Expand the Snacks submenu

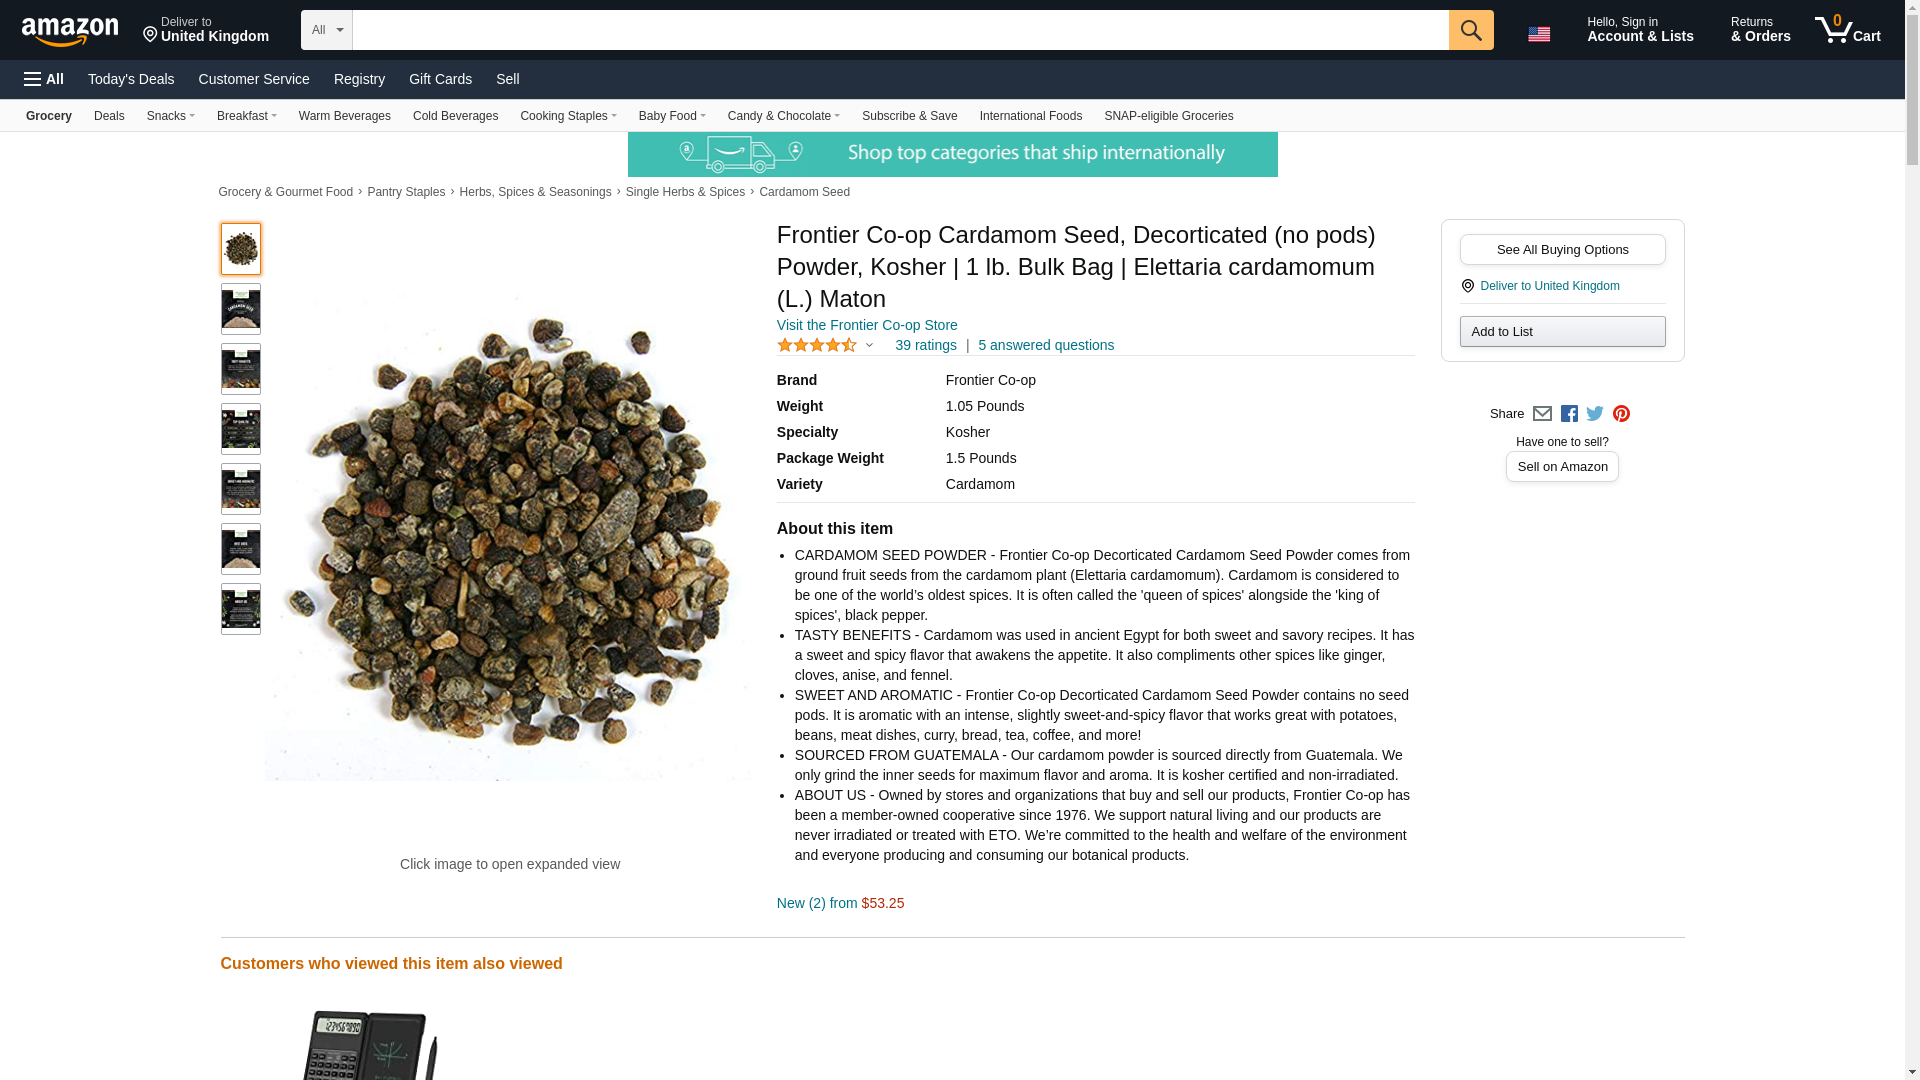[171, 116]
